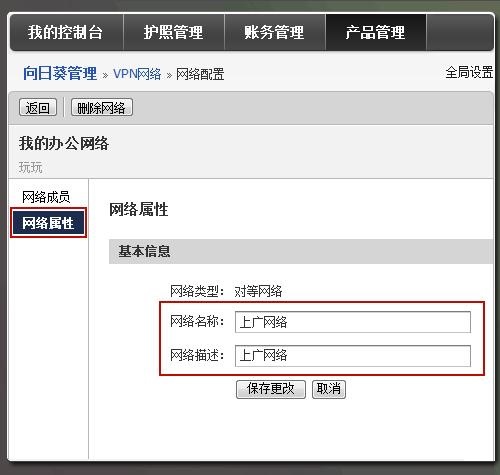Open the VPN网络 breadcrumb link

(137, 74)
